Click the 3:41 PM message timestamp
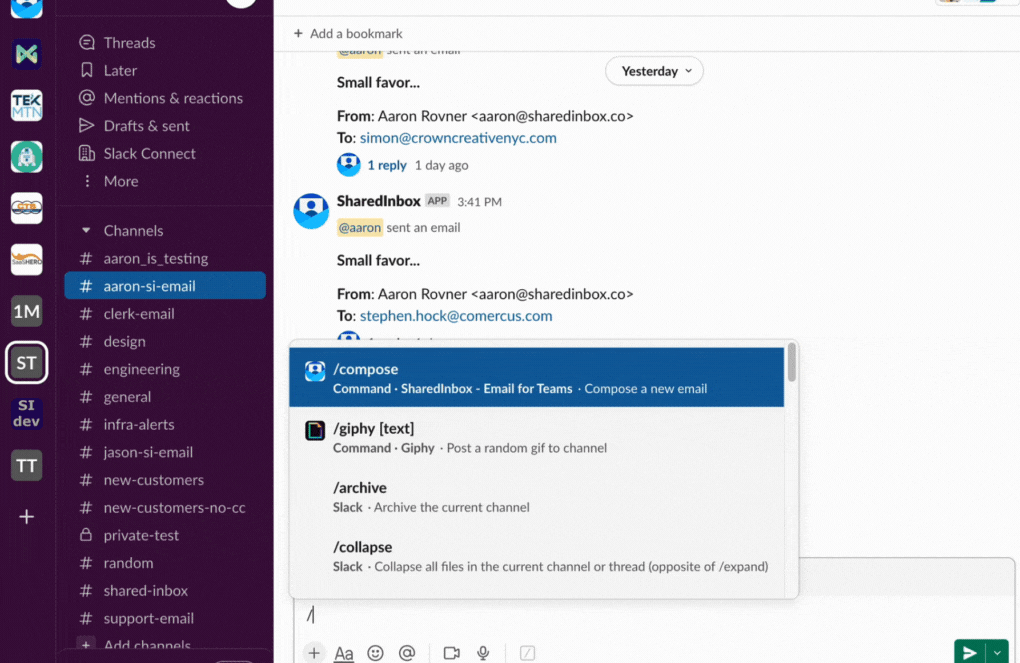1020x663 pixels. pyautogui.click(x=479, y=202)
